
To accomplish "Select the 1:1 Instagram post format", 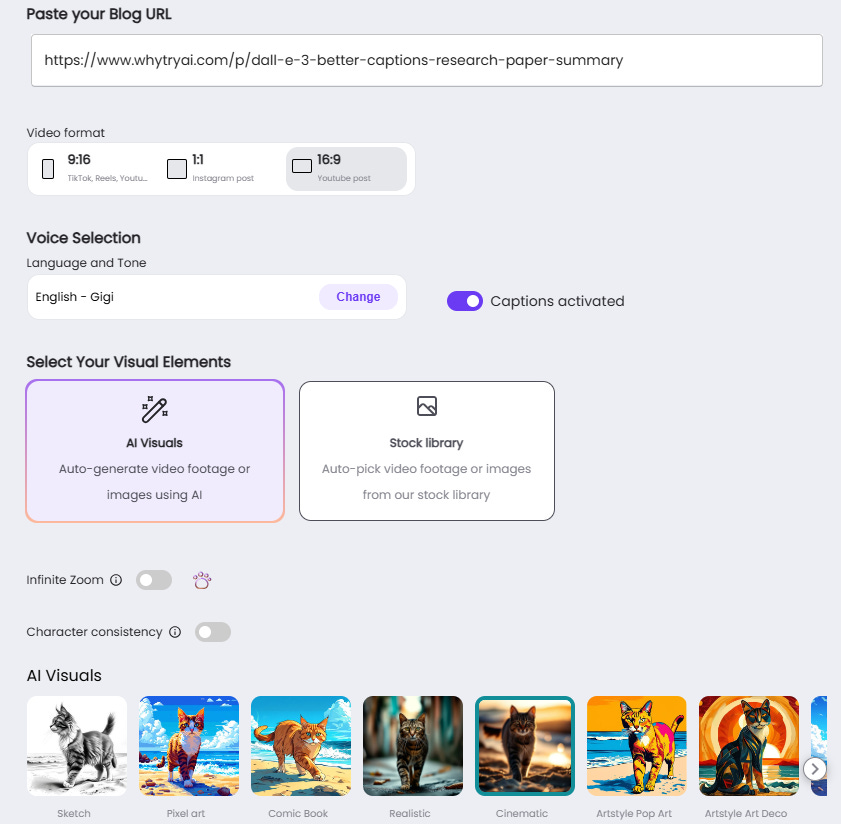I will (221, 169).
